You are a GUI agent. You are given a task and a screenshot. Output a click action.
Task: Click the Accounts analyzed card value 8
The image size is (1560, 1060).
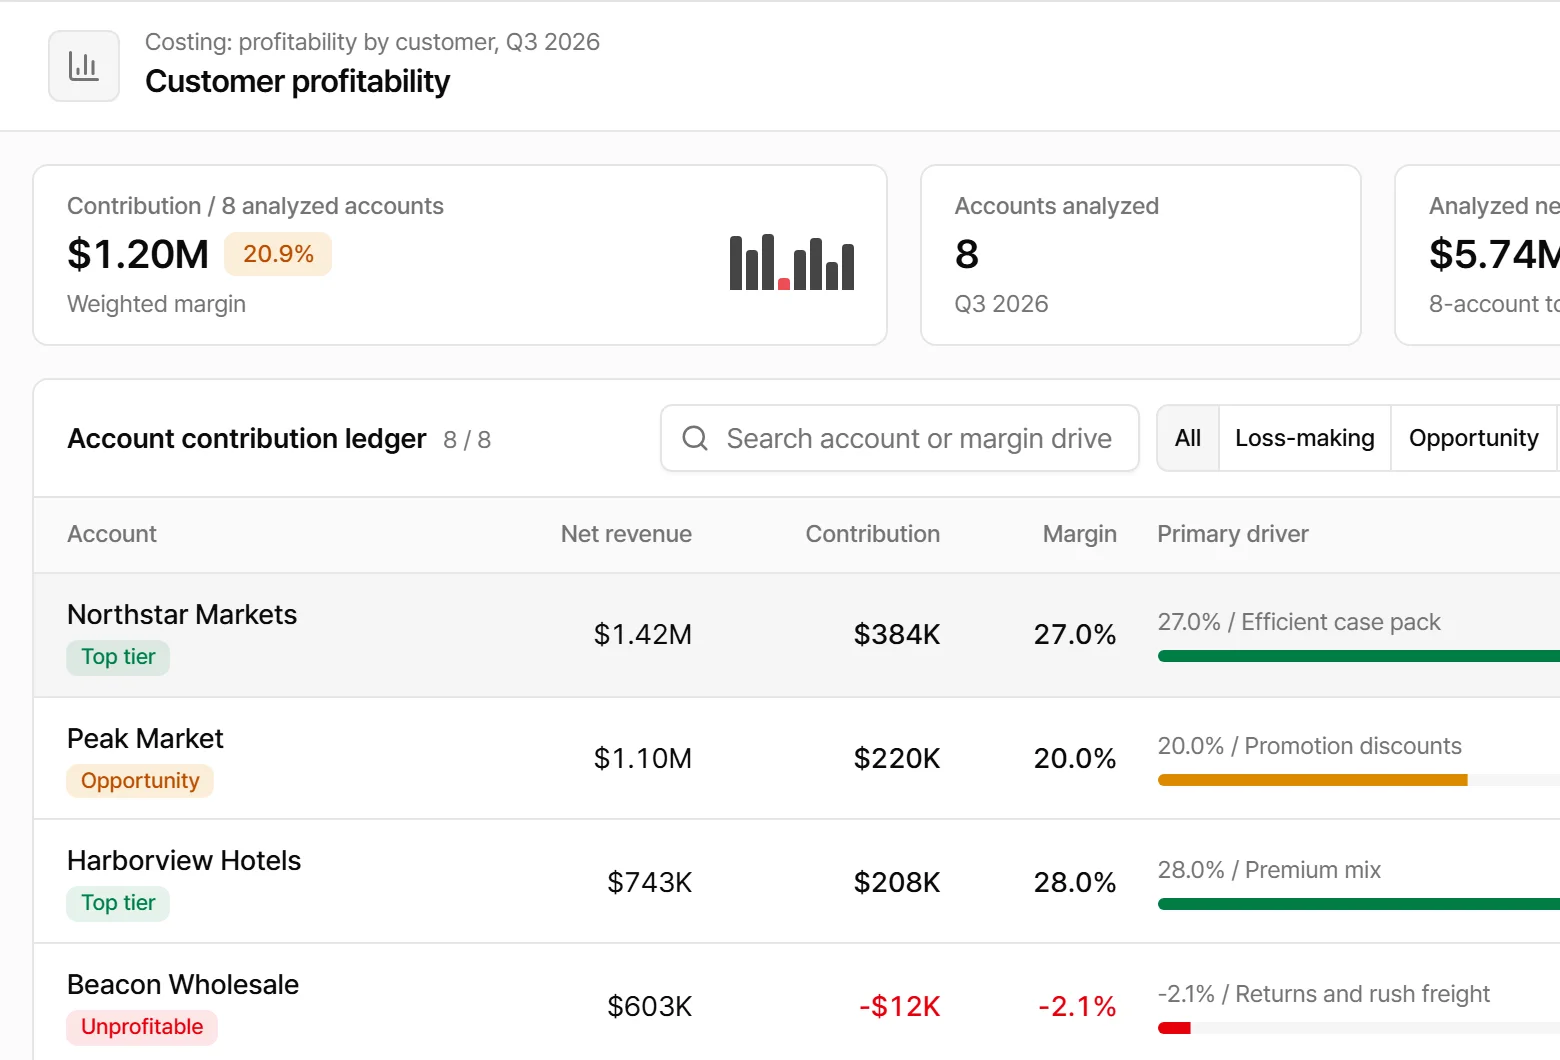(x=967, y=254)
